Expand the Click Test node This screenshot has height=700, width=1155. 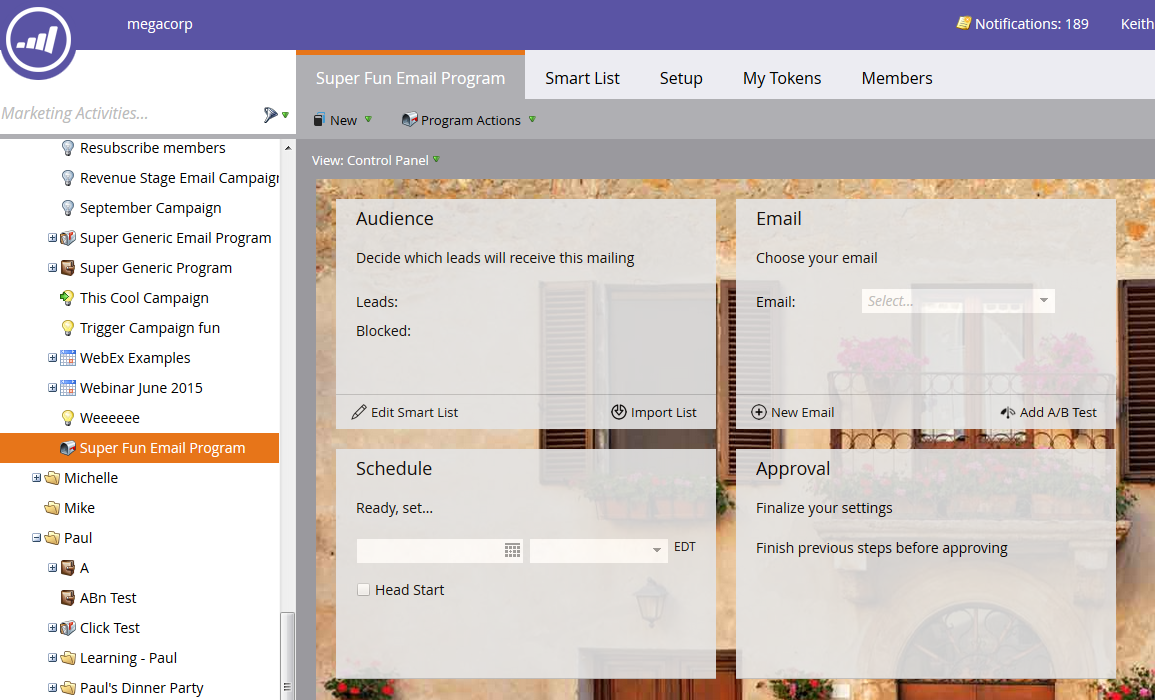[x=52, y=628]
